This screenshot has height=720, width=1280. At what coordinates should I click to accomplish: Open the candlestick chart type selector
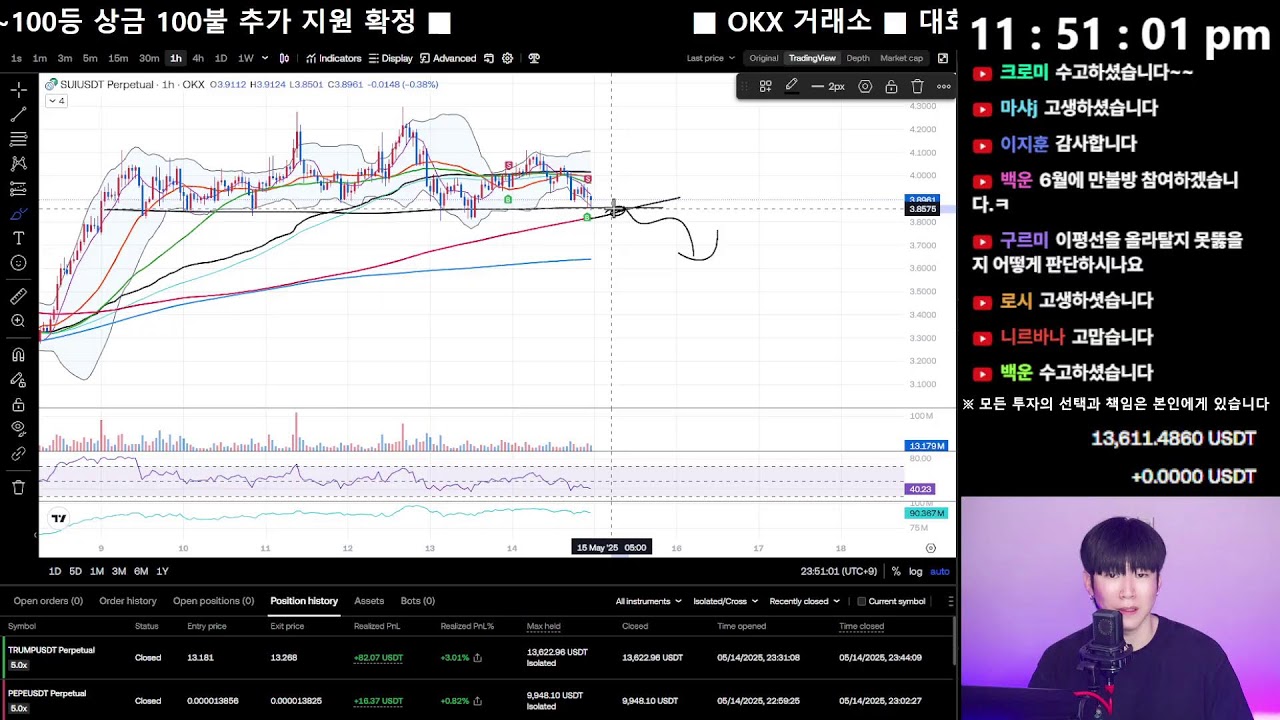point(284,58)
